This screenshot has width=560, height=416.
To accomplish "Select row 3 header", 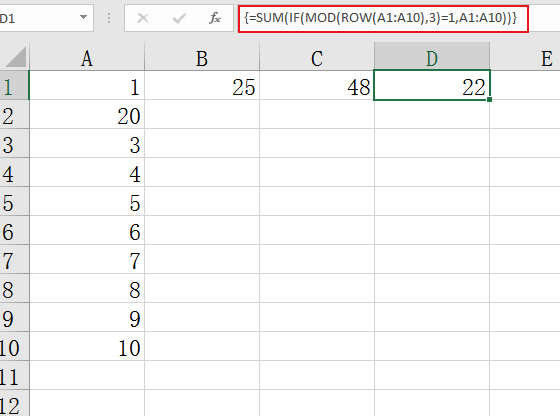I will click(x=14, y=143).
